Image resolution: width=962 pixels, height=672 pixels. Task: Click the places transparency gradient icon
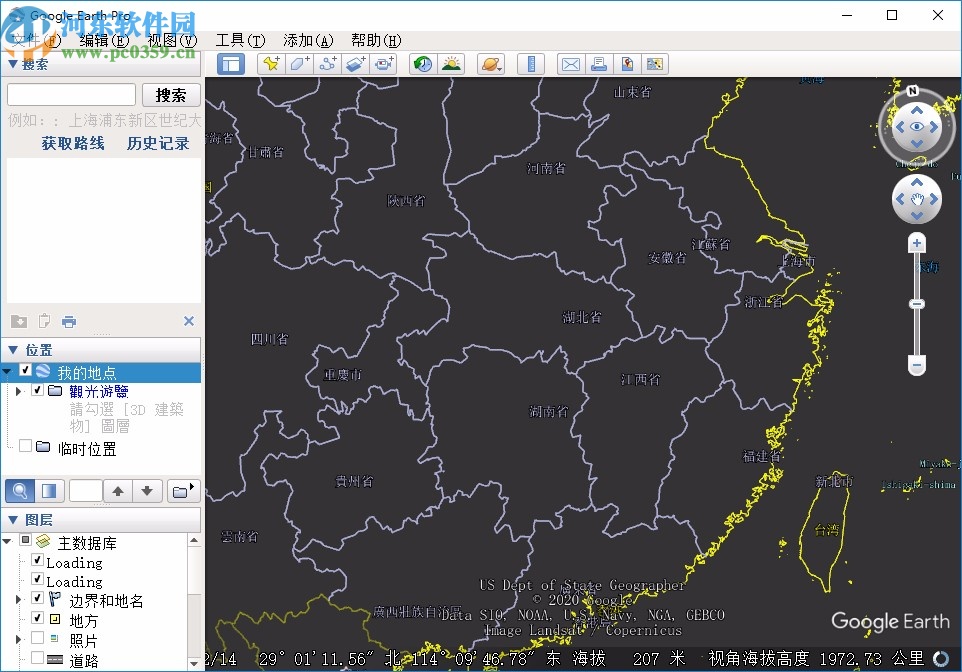click(x=48, y=491)
